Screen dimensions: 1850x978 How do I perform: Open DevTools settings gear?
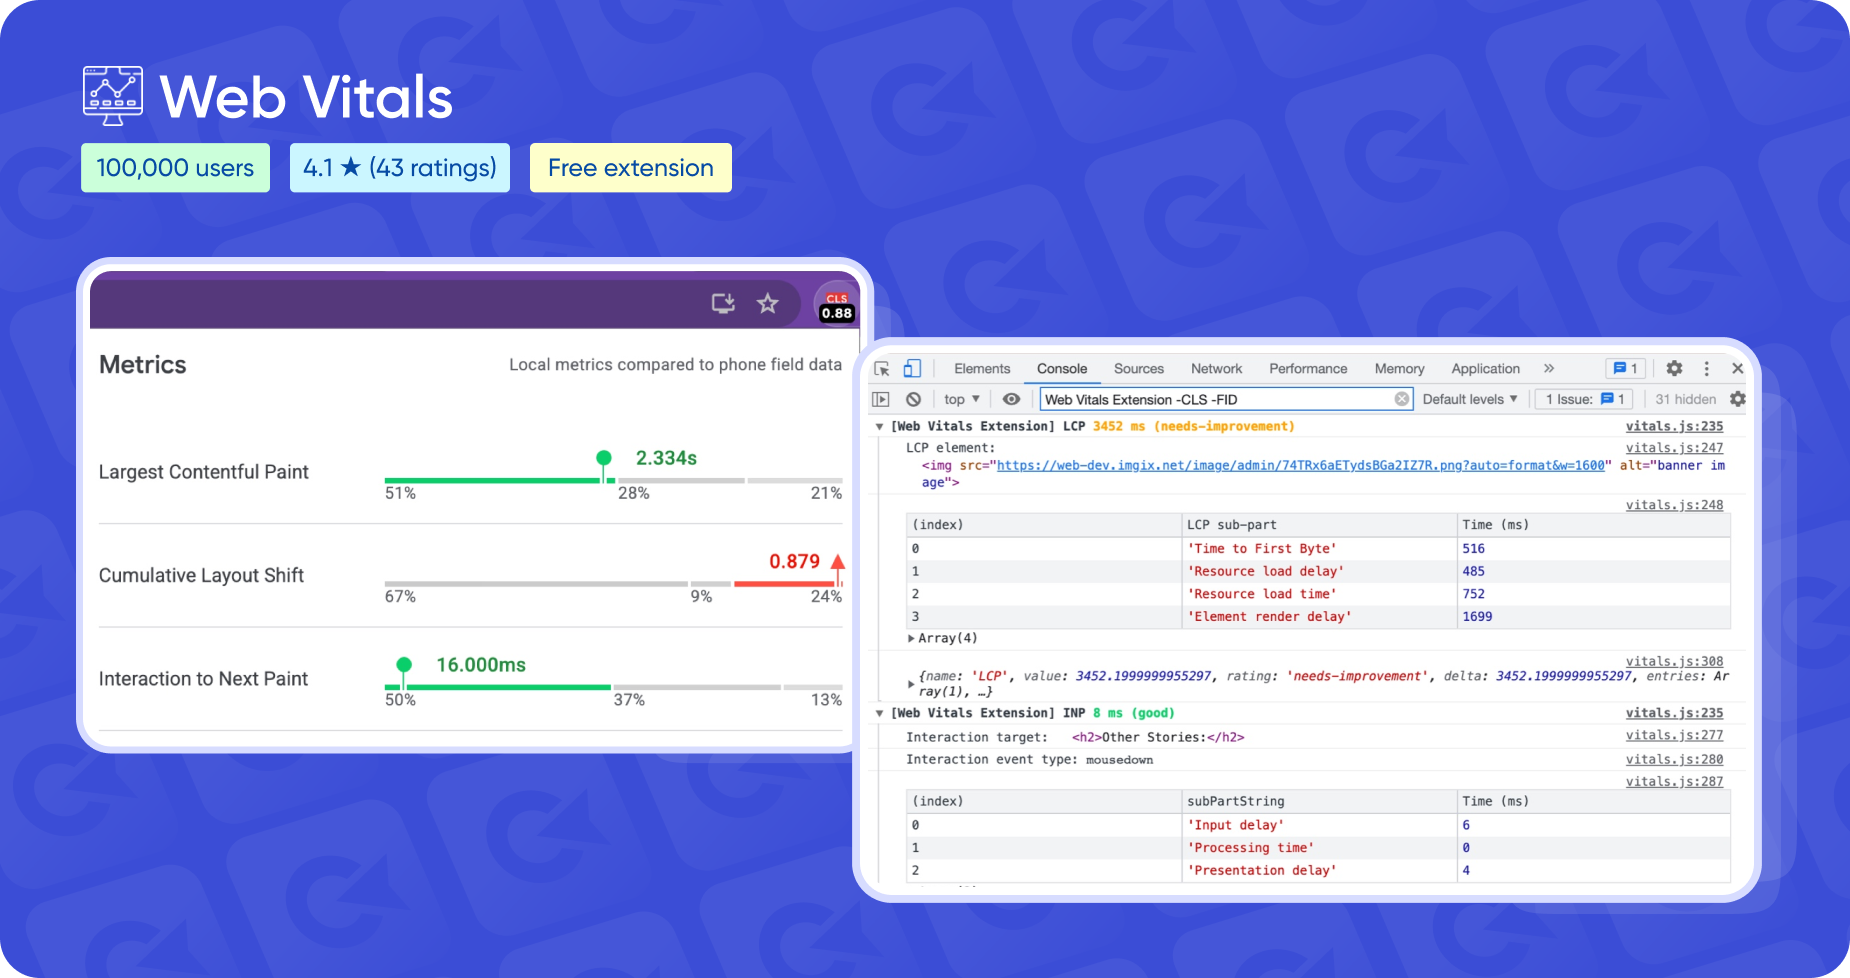tap(1674, 368)
